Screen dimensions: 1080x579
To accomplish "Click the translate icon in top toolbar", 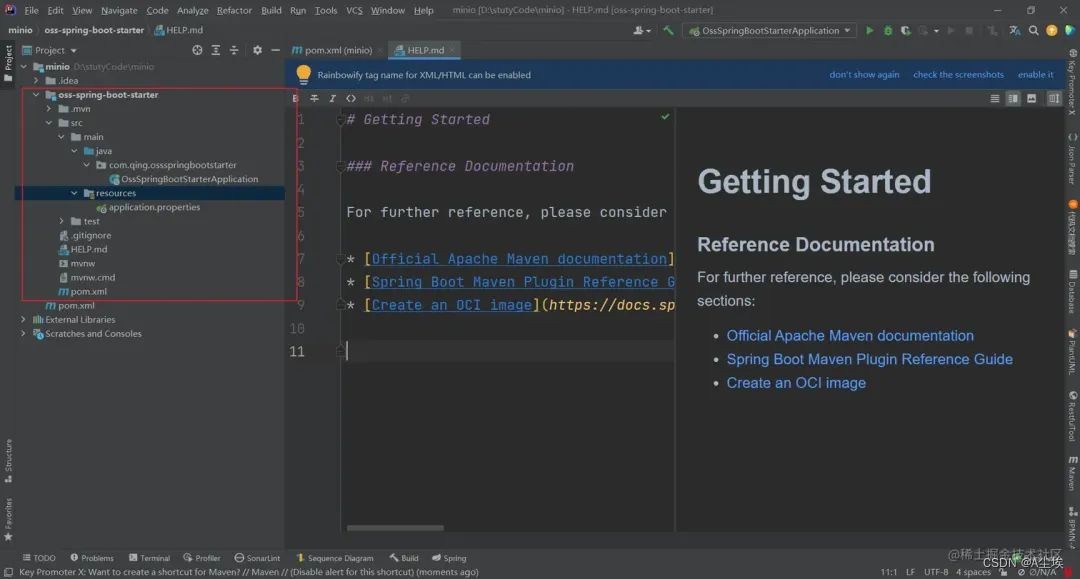I will (x=1016, y=31).
